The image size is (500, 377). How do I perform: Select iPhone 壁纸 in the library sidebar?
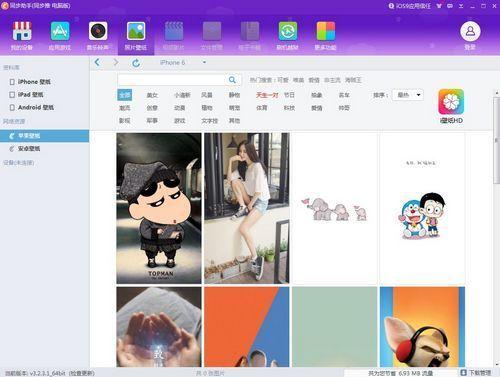34,82
